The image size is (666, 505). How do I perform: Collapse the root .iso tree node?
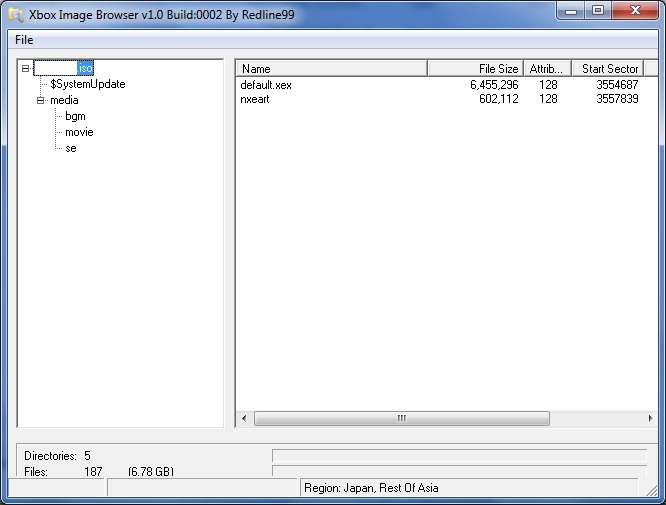click(x=25, y=68)
